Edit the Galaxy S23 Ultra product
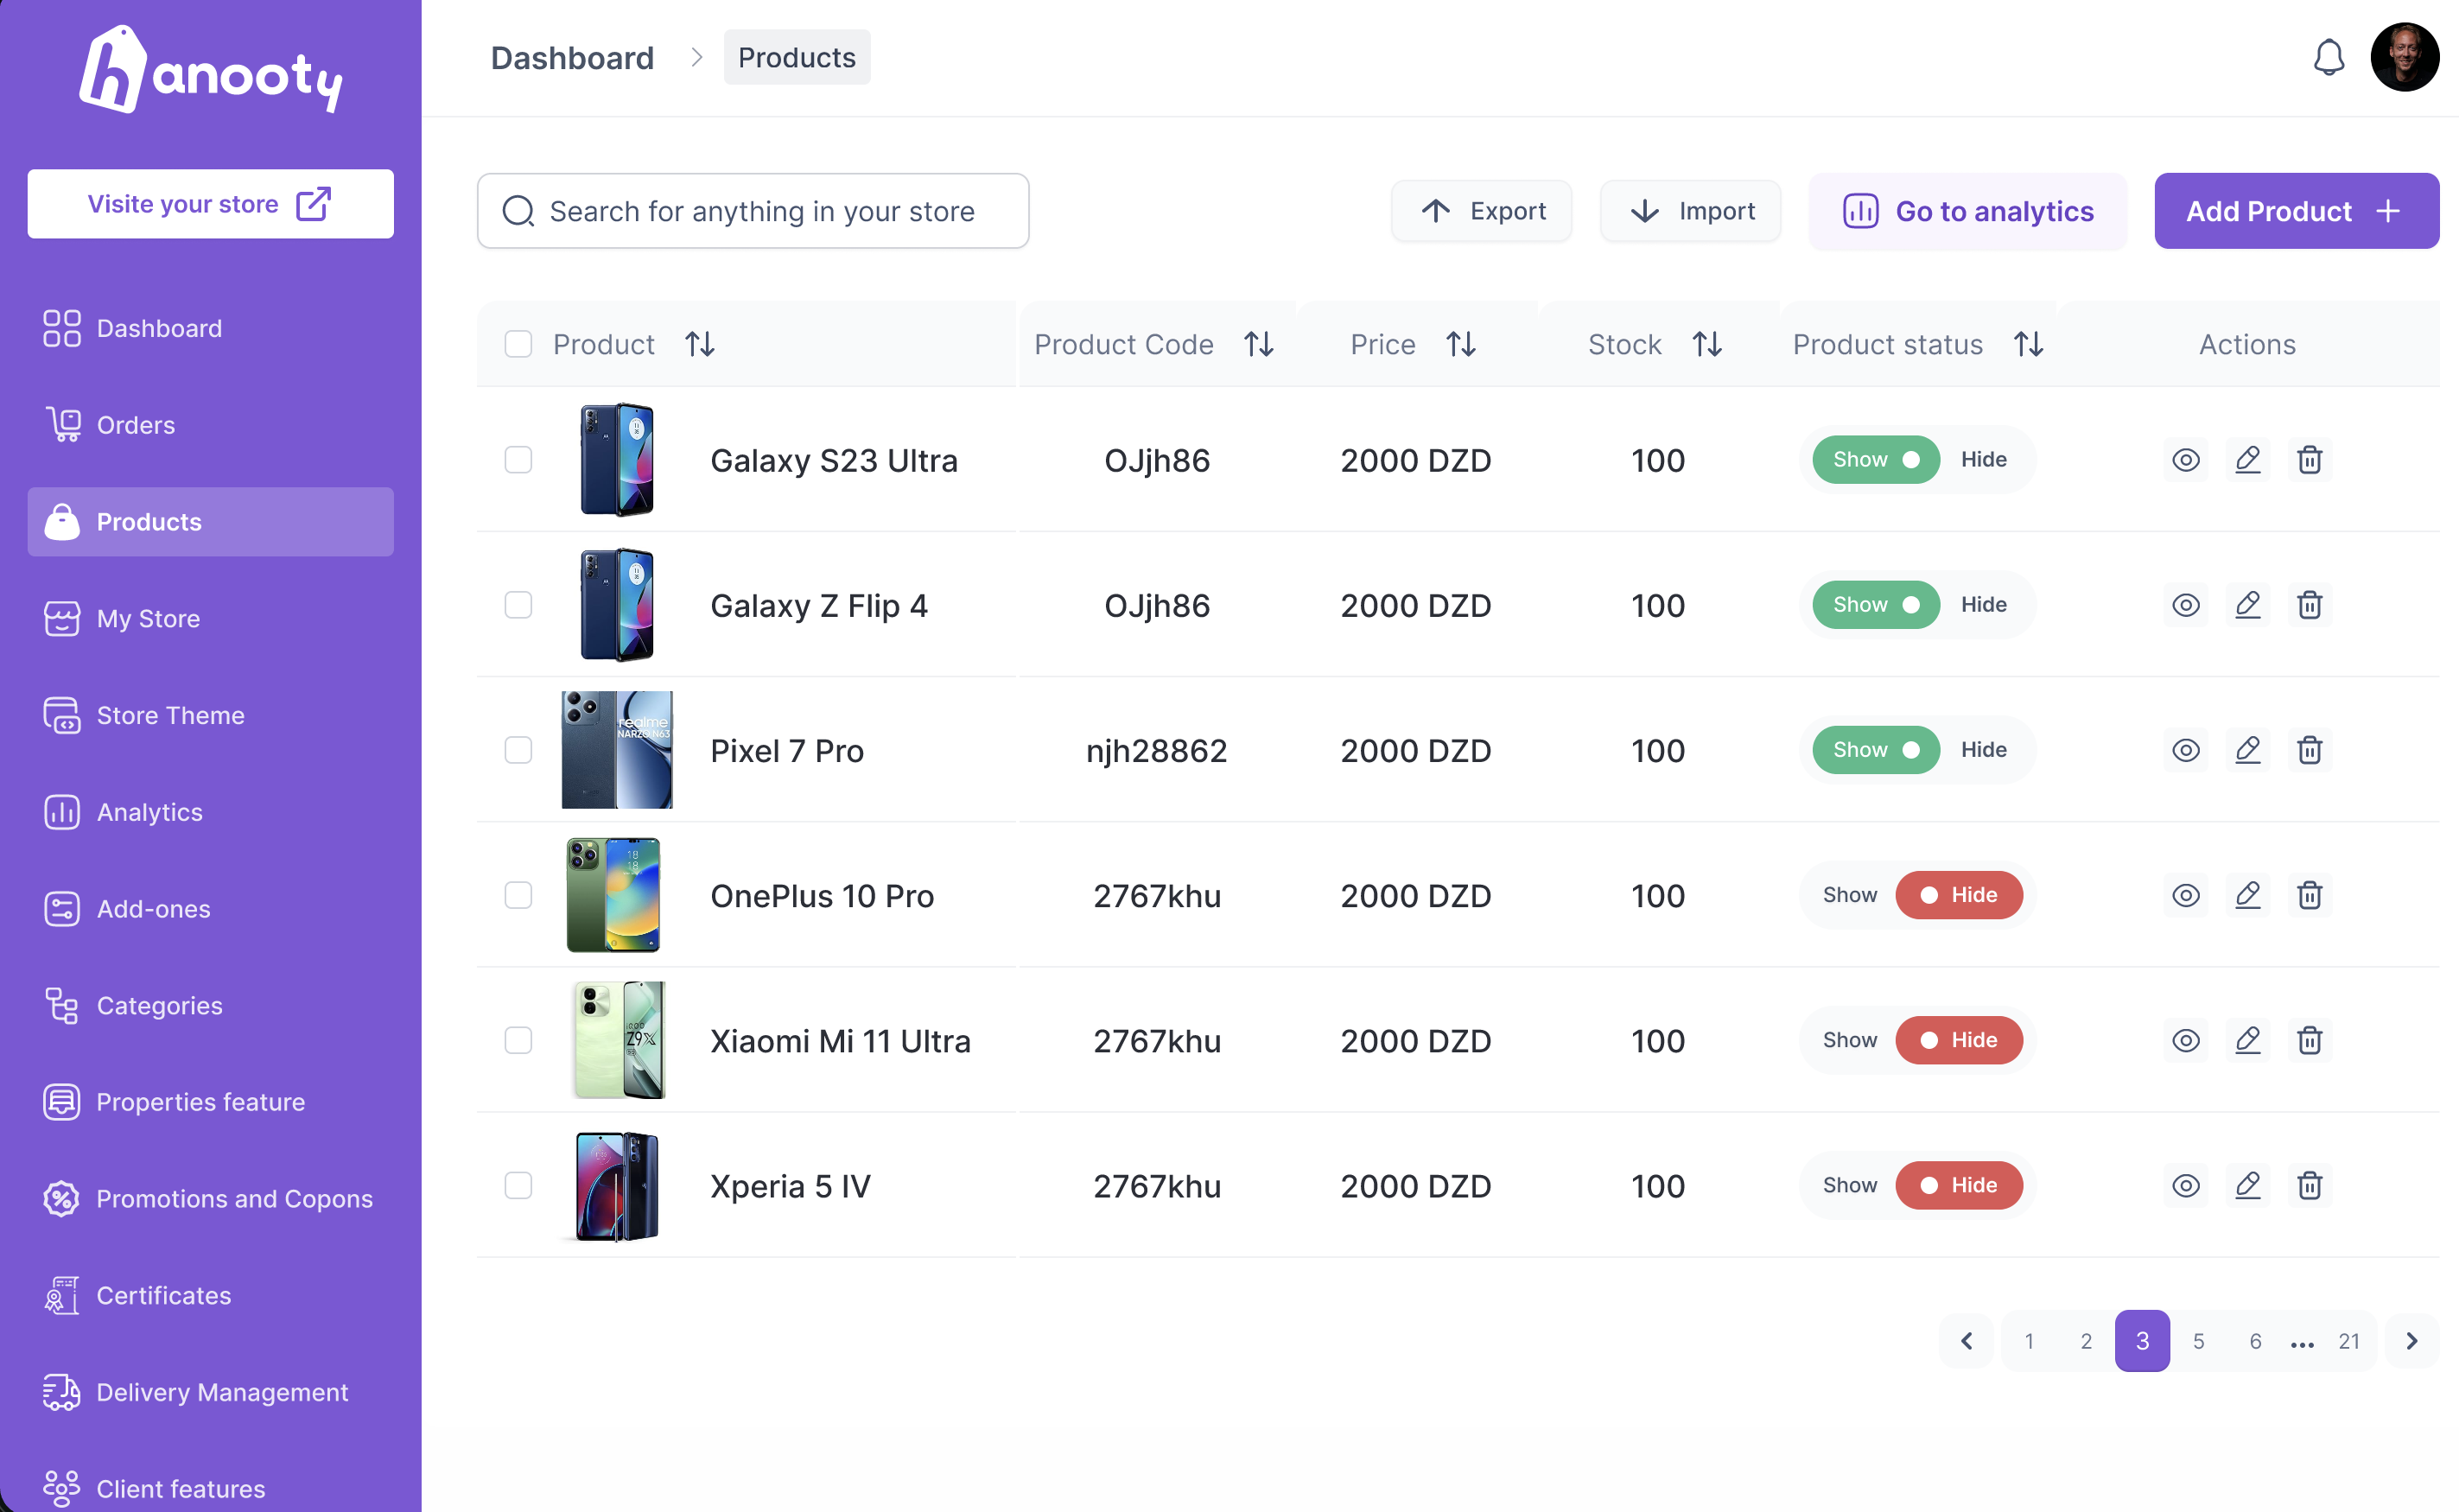The image size is (2459, 1512). [2248, 460]
